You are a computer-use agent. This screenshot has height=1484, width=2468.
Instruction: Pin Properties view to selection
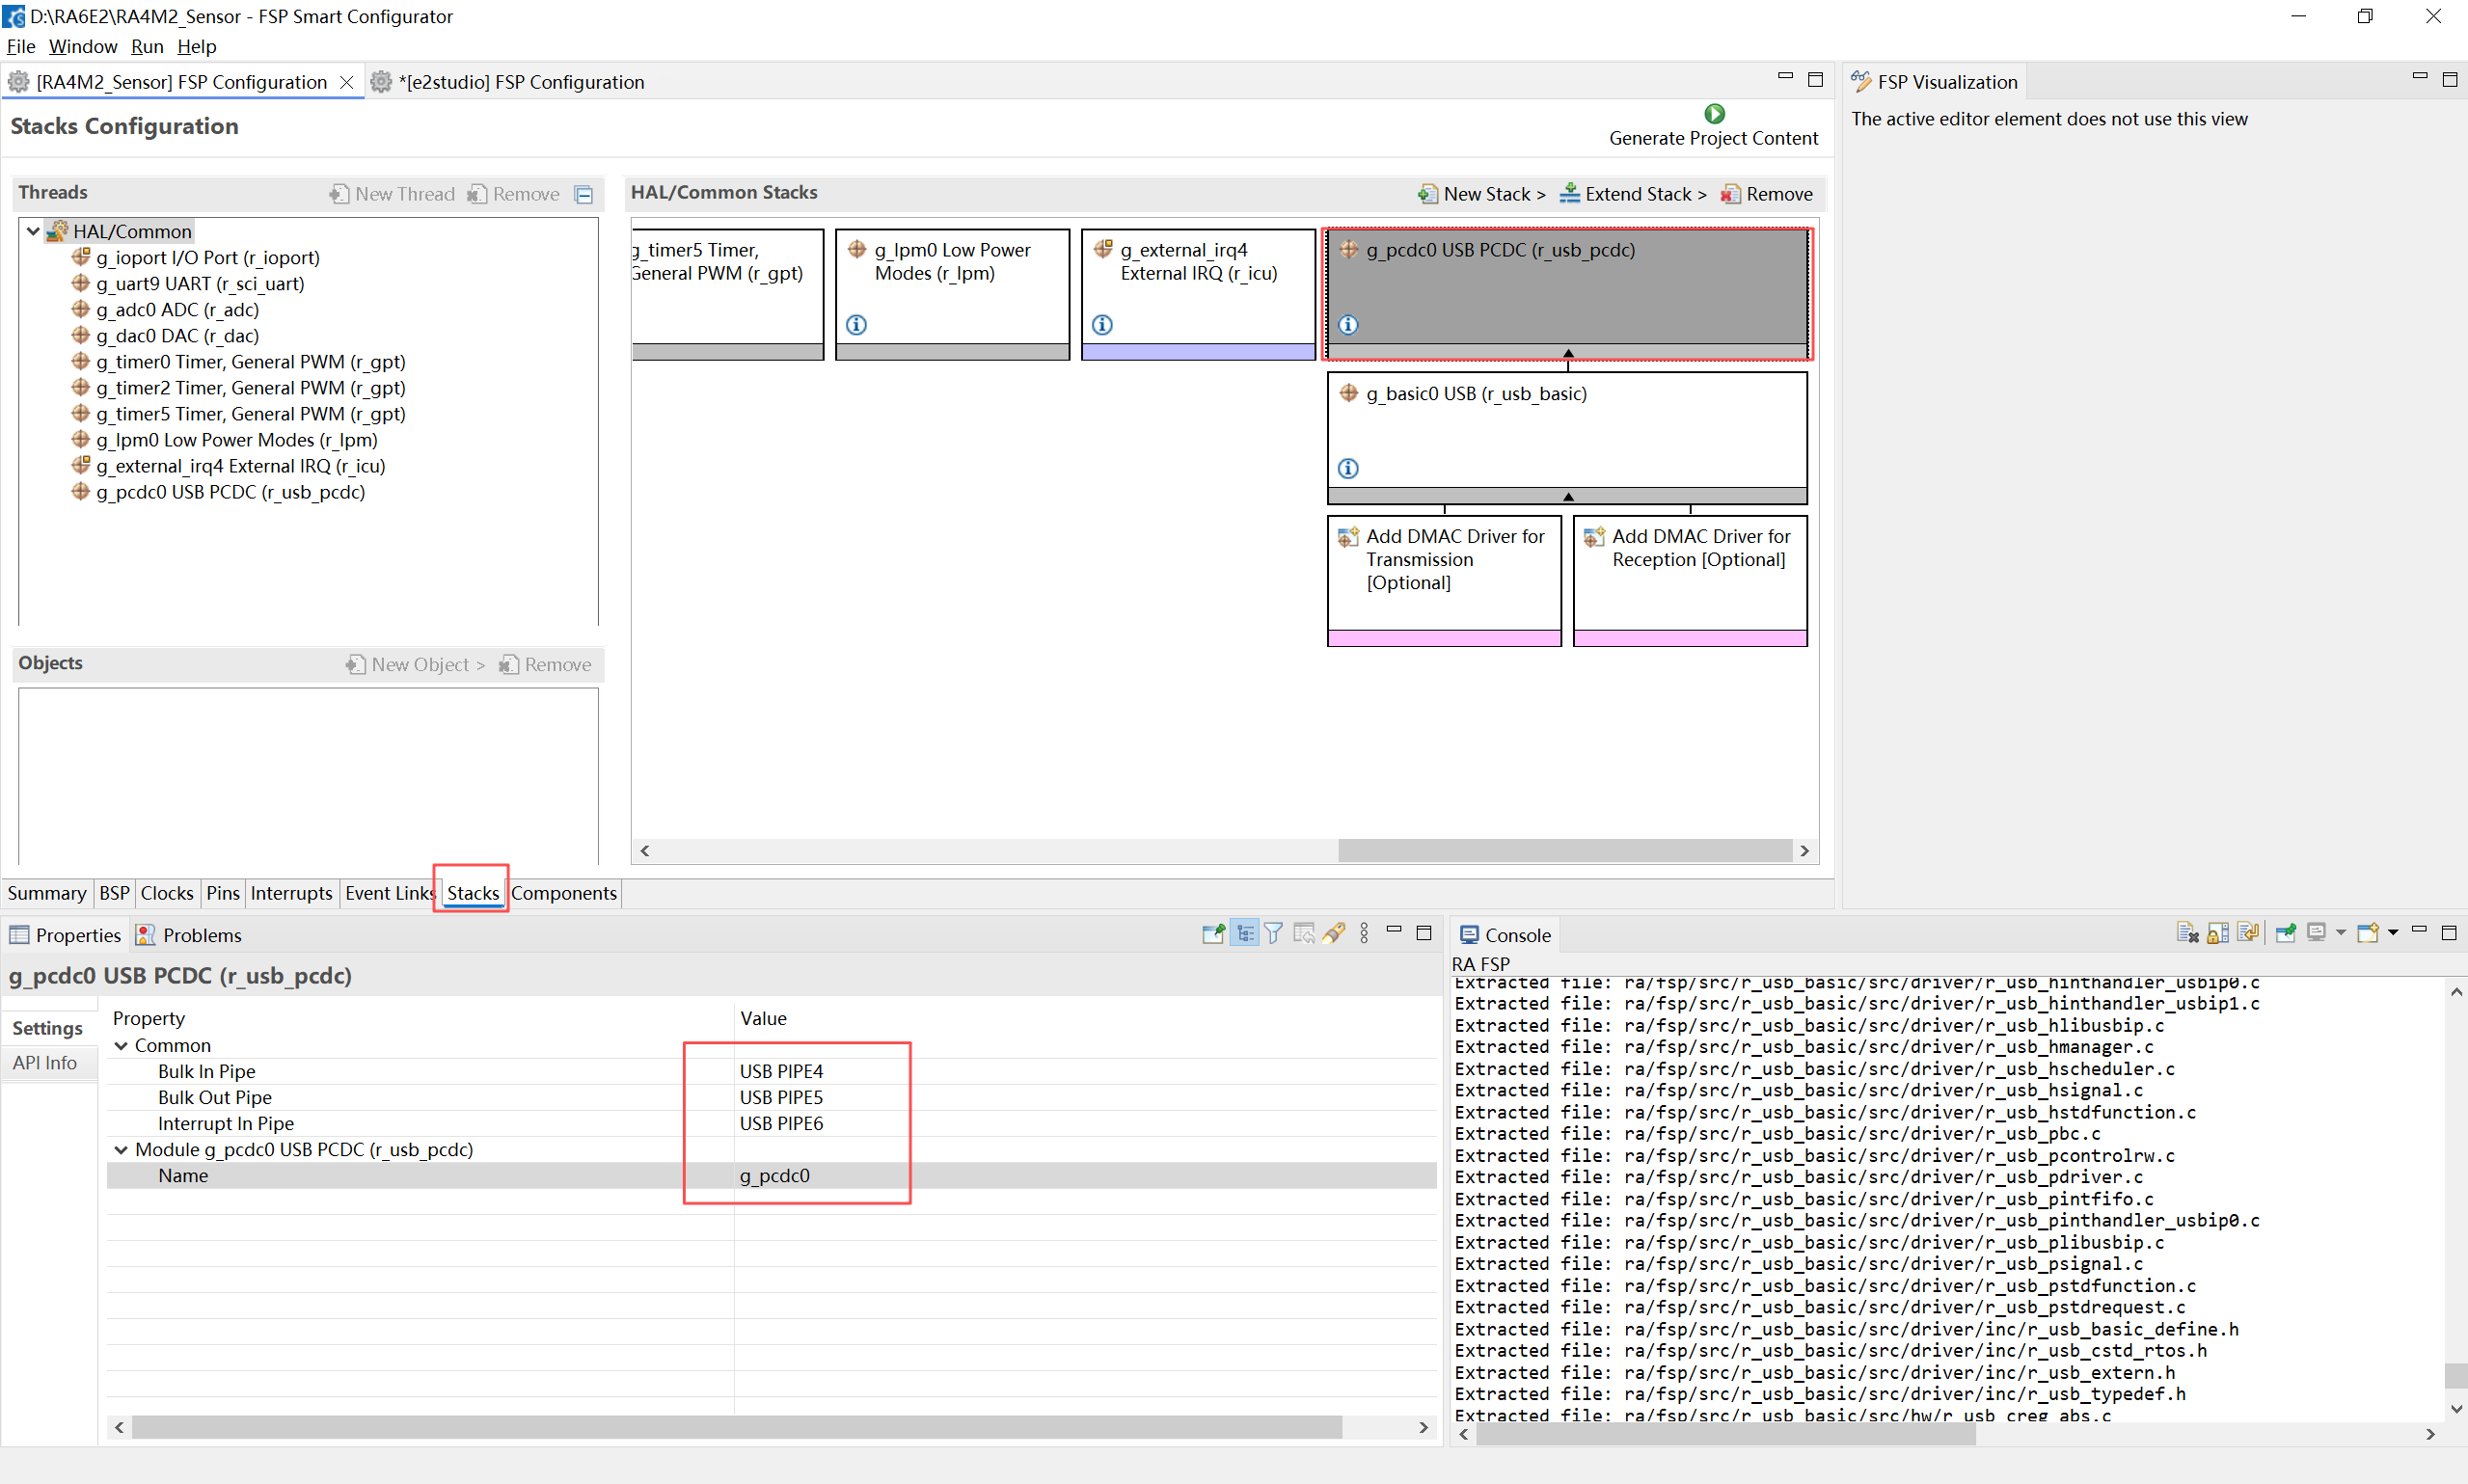coord(1214,934)
